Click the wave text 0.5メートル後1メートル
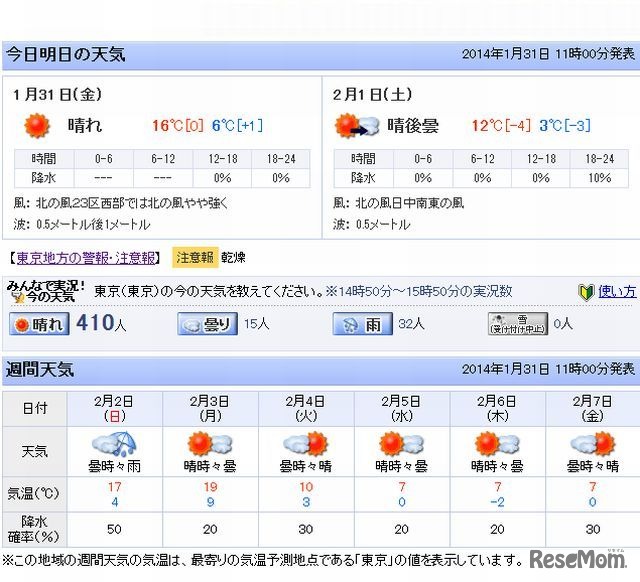640x582 pixels. (93, 224)
